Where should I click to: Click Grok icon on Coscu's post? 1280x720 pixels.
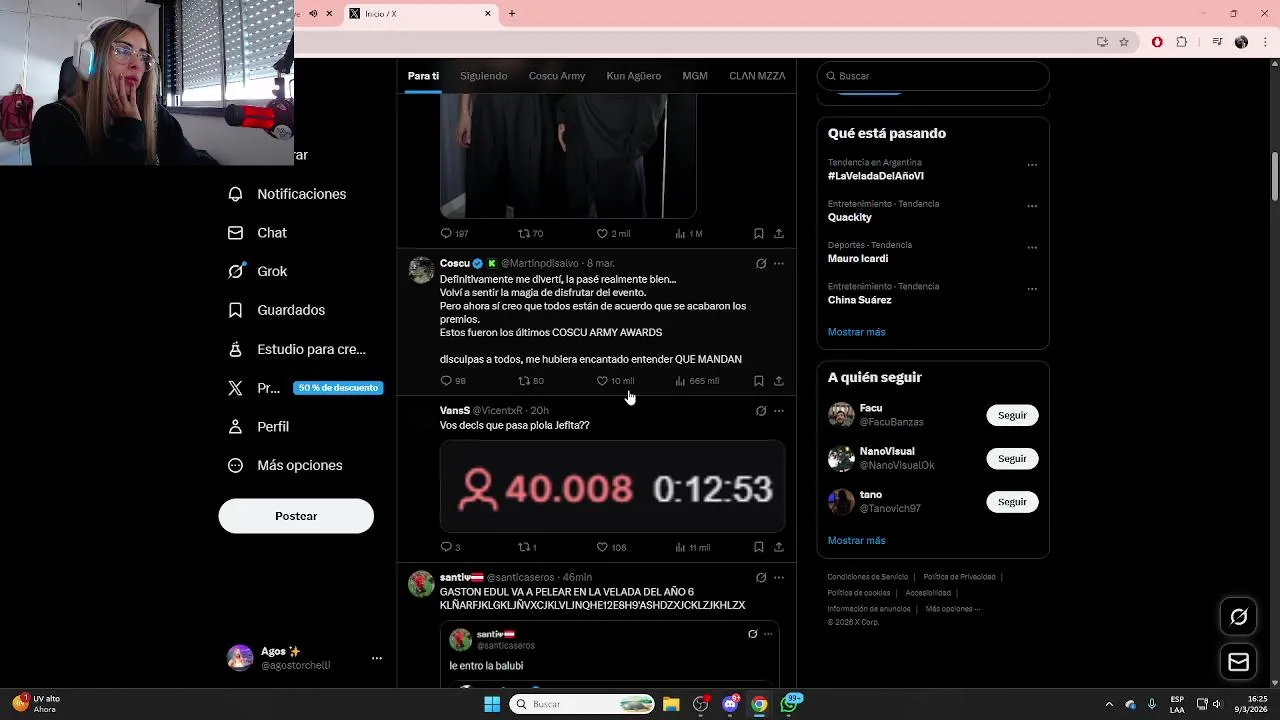761,264
